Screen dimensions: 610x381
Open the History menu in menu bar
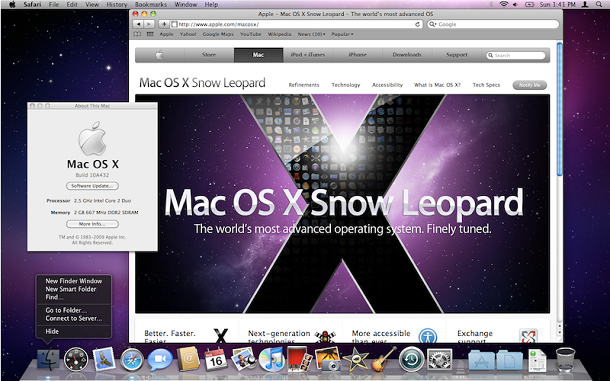pyautogui.click(x=117, y=4)
